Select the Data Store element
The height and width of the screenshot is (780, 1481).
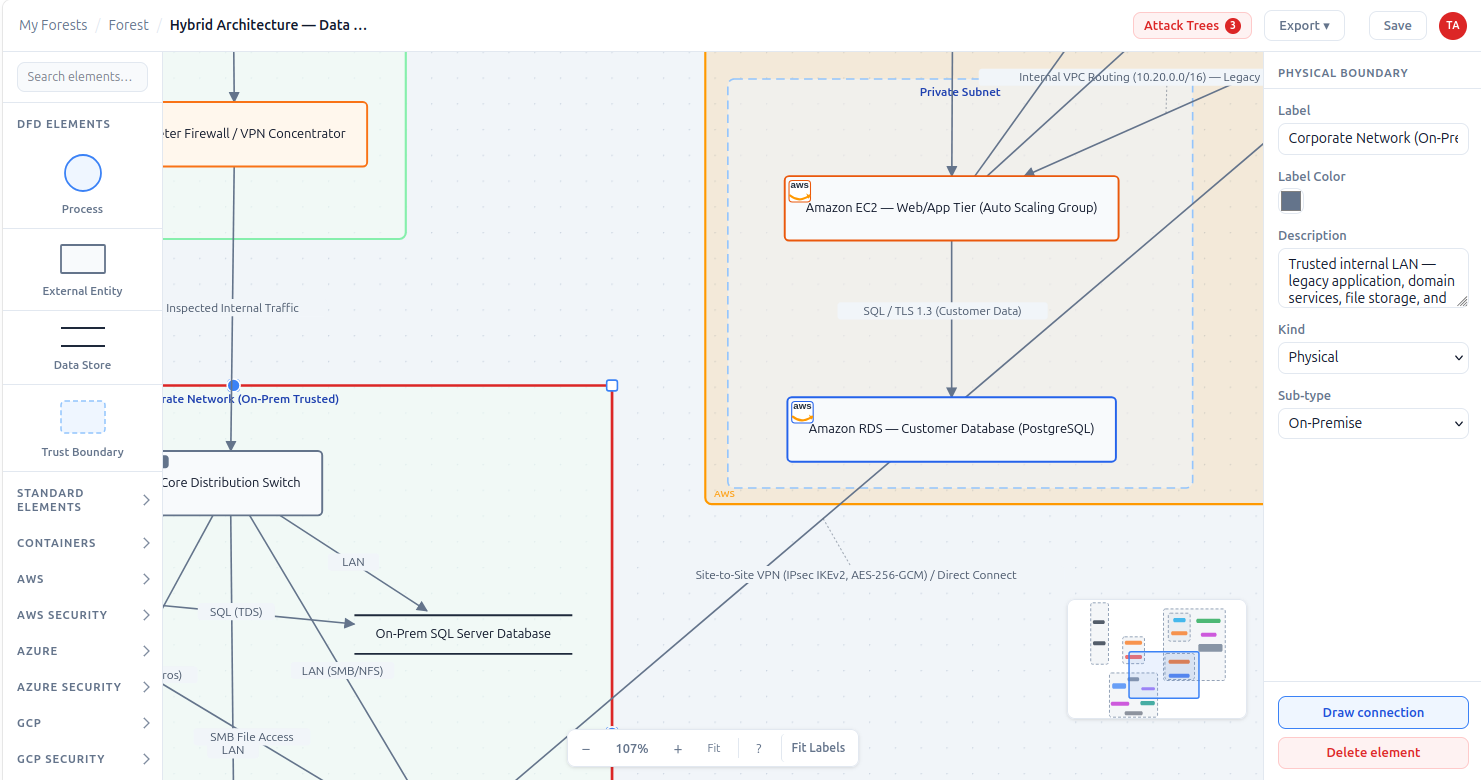point(83,337)
